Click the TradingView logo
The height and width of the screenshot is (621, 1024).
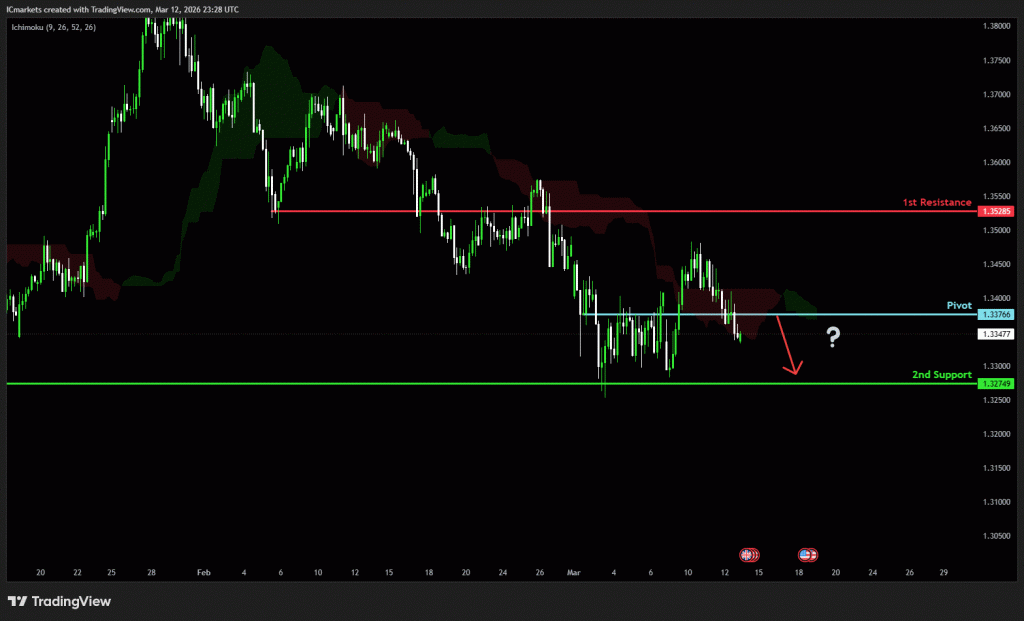tap(59, 601)
